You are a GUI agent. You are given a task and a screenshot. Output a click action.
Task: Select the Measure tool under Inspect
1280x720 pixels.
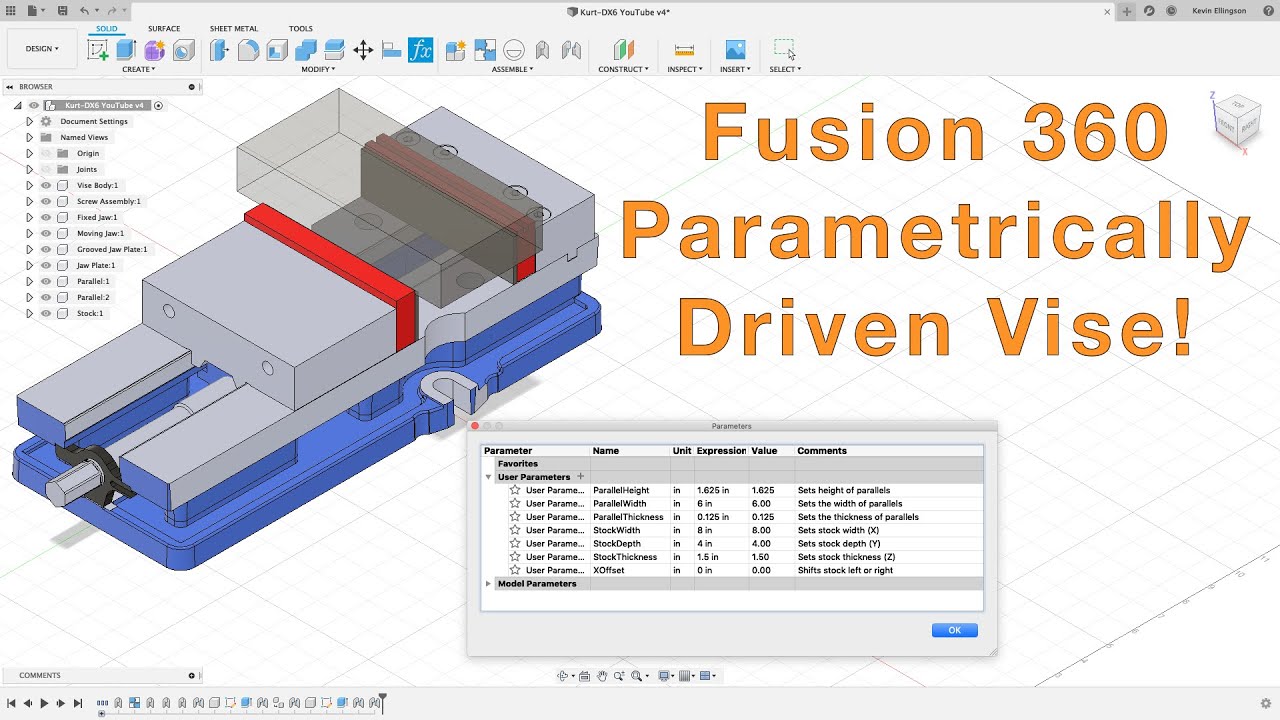684,50
